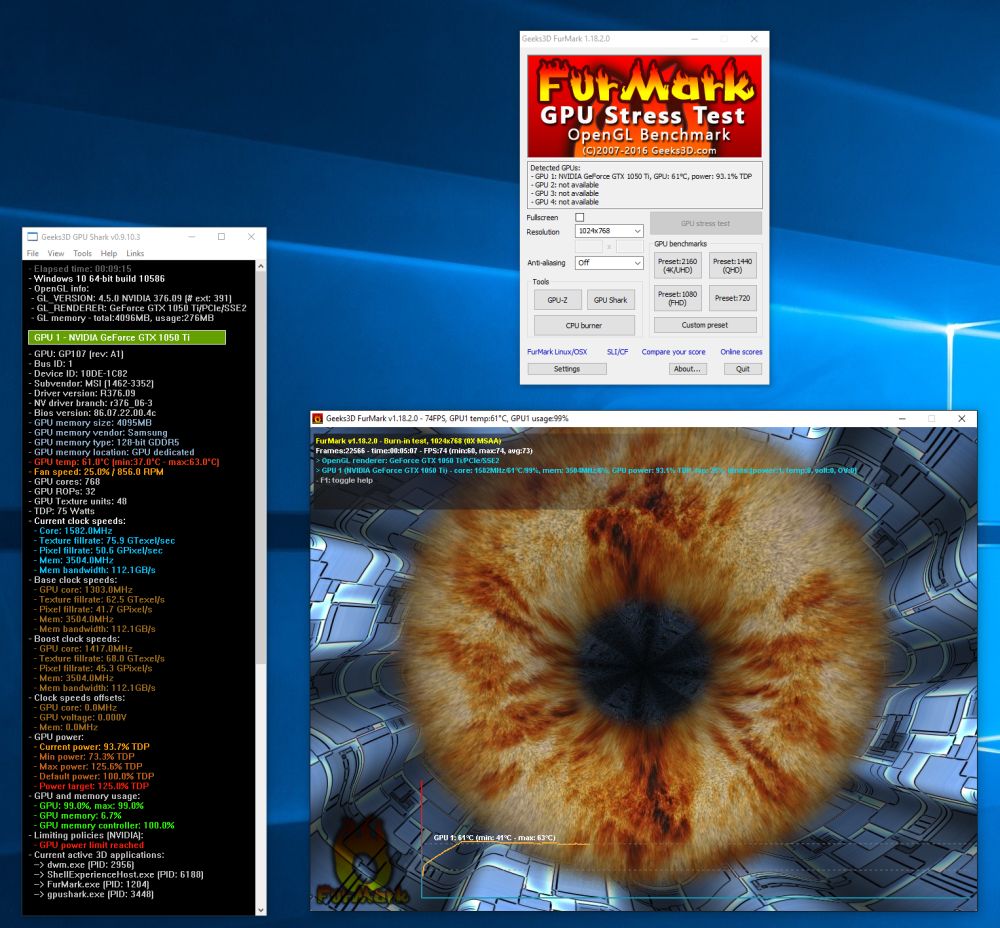Click the 'Power target: 125.0% TDP' line
The height and width of the screenshot is (928, 1000).
(x=93, y=786)
